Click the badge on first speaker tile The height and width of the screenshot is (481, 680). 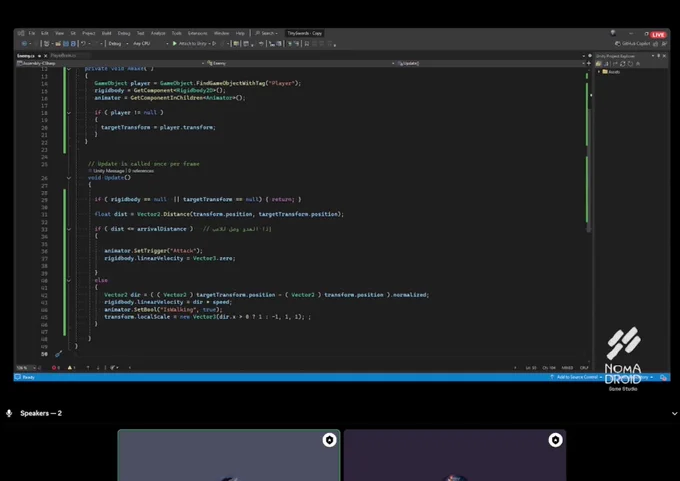coord(330,440)
